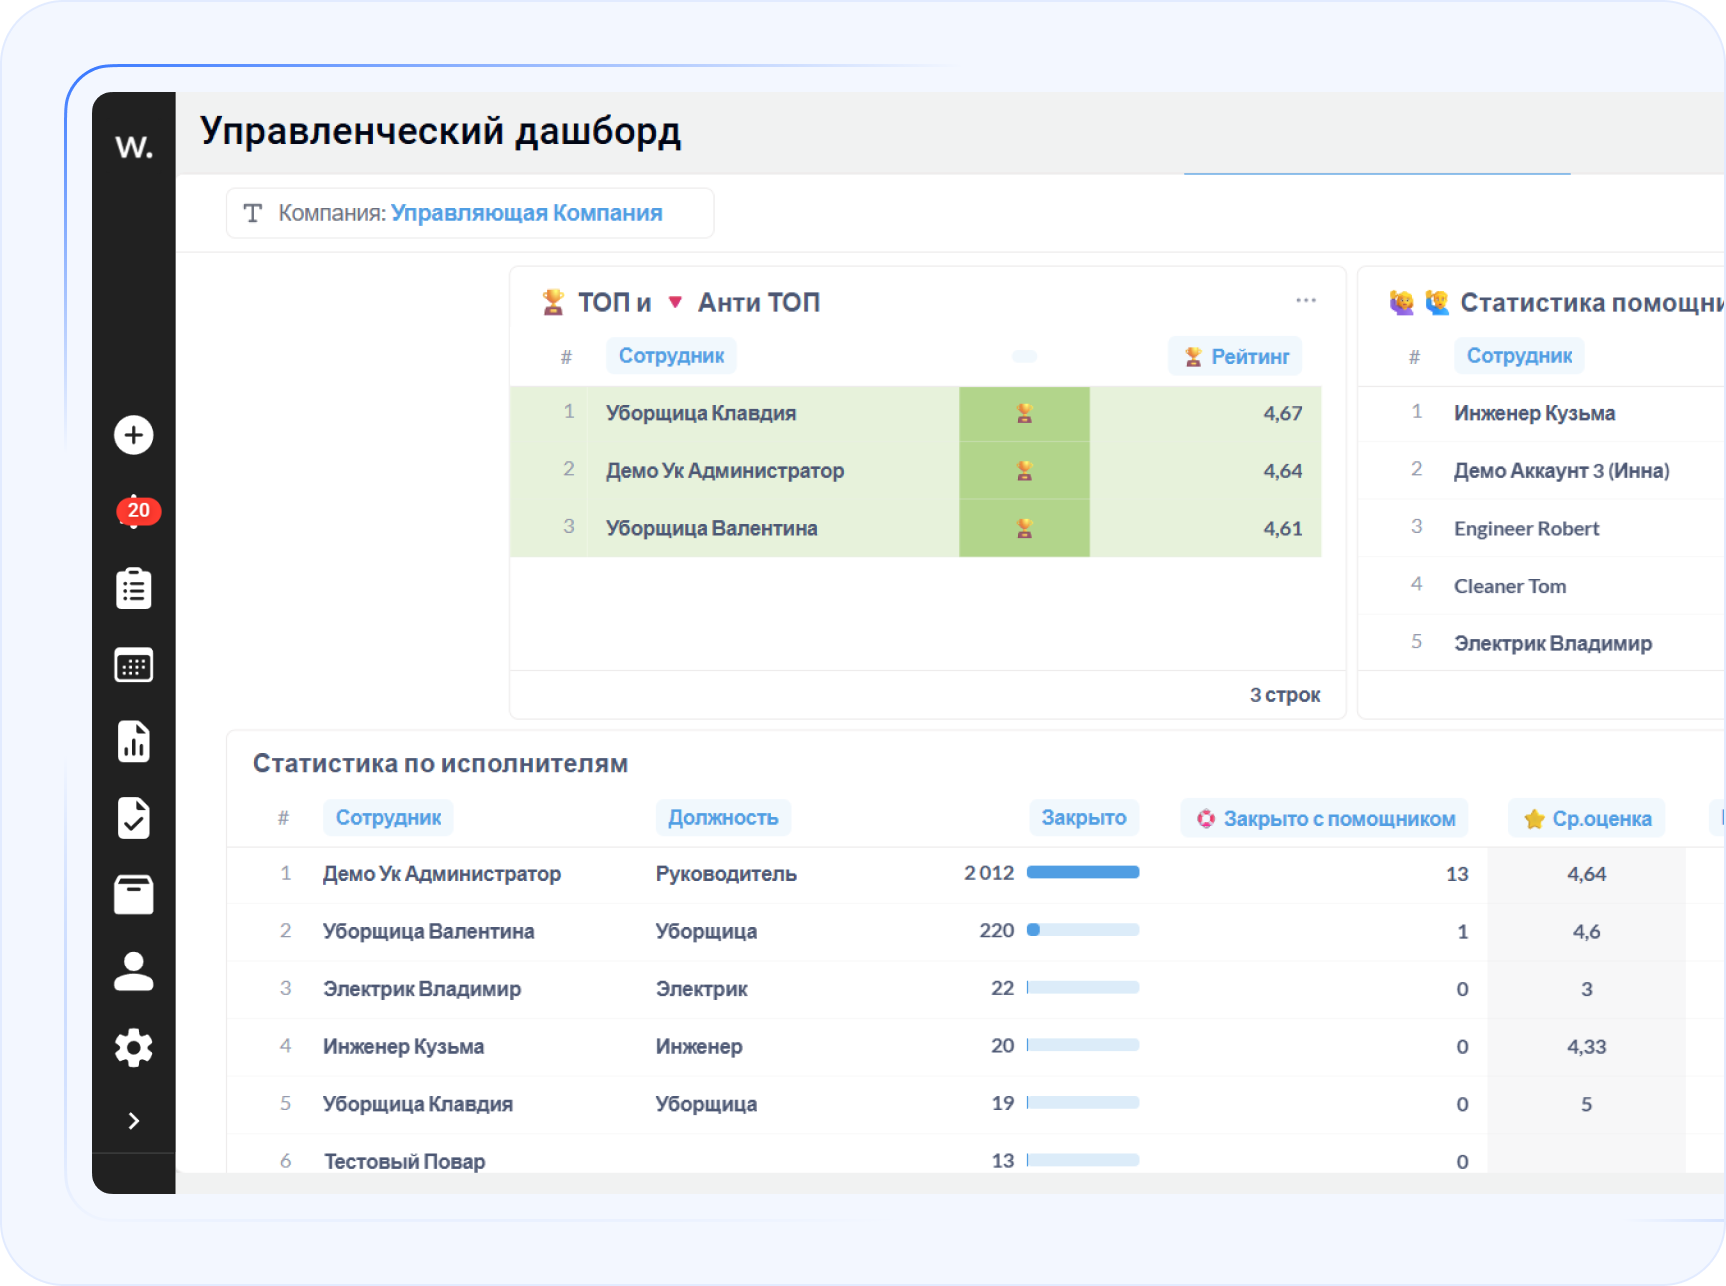Viewport: 1726px width, 1286px height.
Task: Open the Управляющая Компания filter link
Action: pyautogui.click(x=527, y=212)
